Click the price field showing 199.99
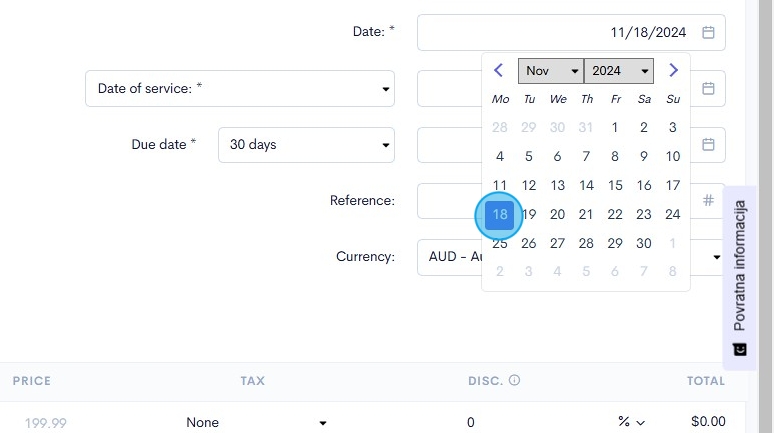 [x=46, y=423]
